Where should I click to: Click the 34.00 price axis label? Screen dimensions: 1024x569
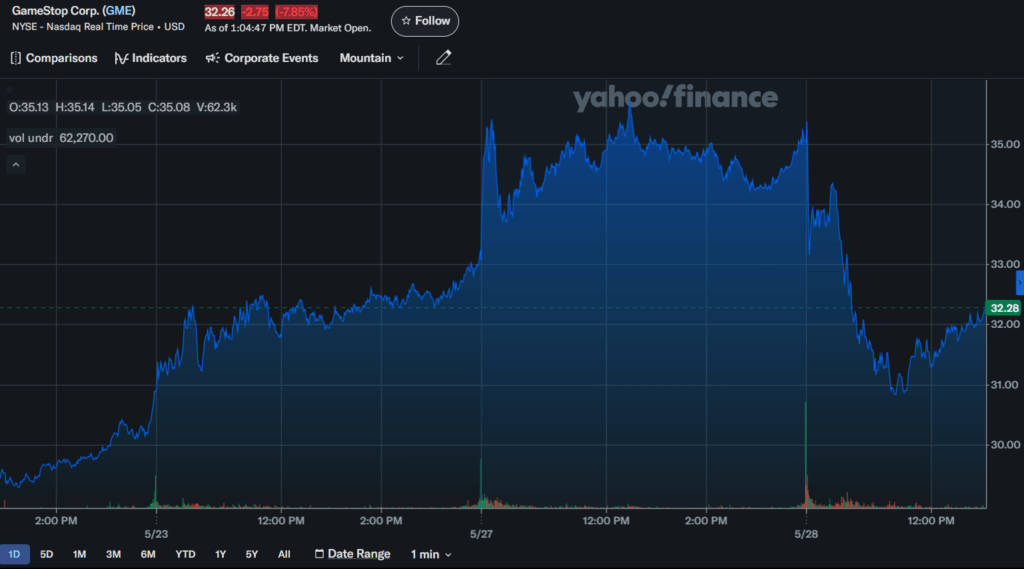(x=1005, y=204)
